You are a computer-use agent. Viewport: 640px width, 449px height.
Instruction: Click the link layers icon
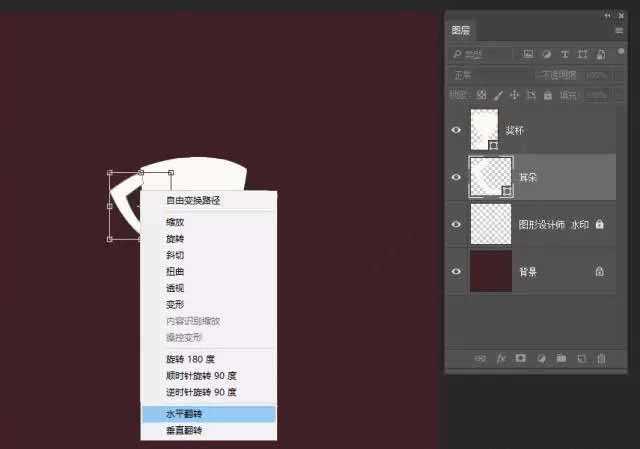(x=480, y=358)
